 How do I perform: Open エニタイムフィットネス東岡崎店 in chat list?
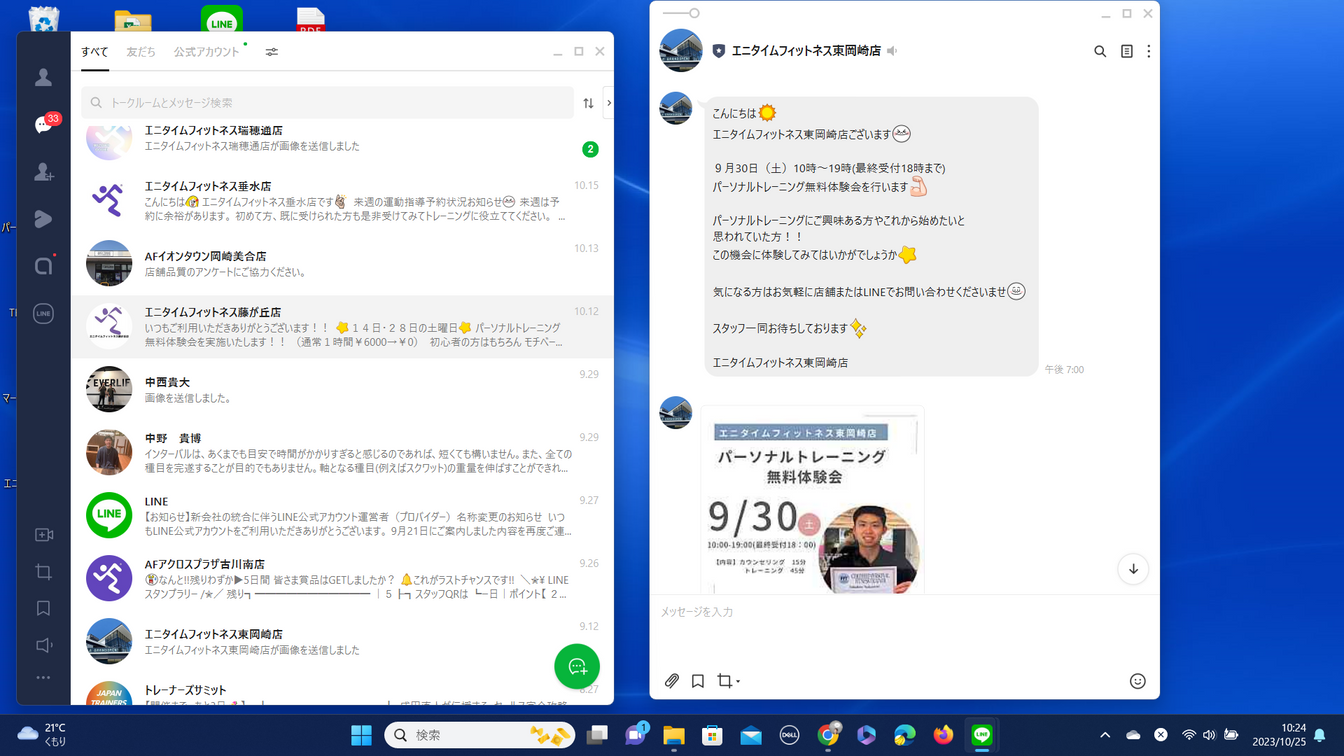[x=342, y=641]
